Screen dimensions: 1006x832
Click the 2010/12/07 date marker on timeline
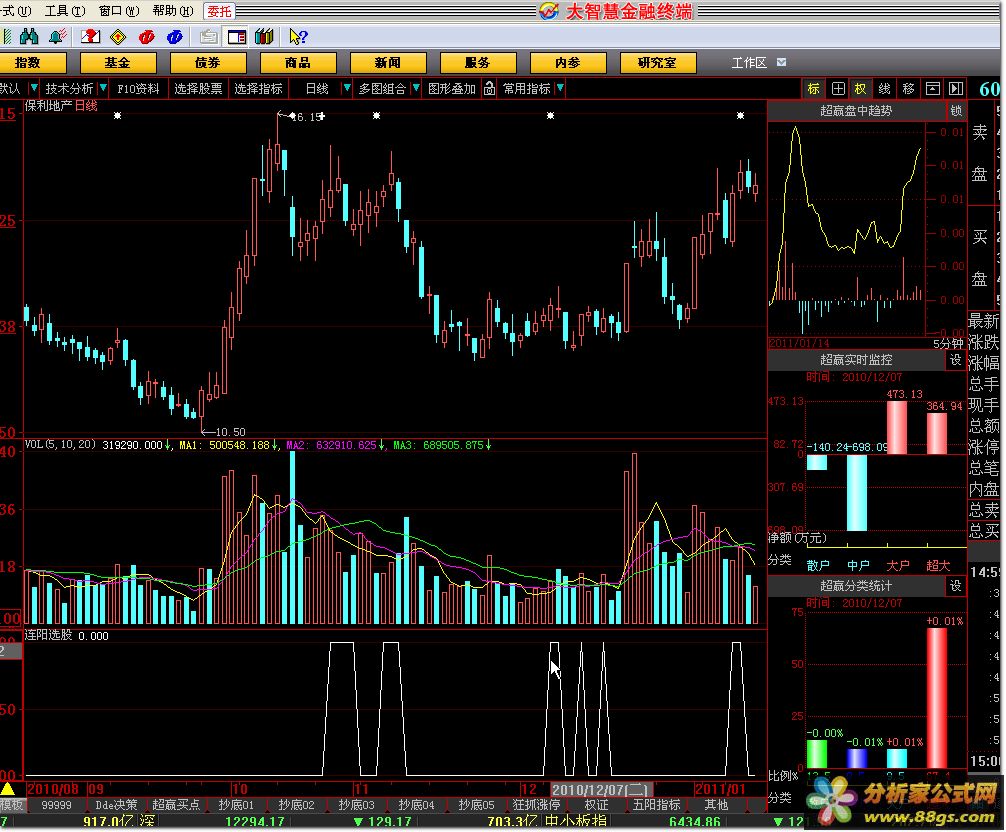601,790
